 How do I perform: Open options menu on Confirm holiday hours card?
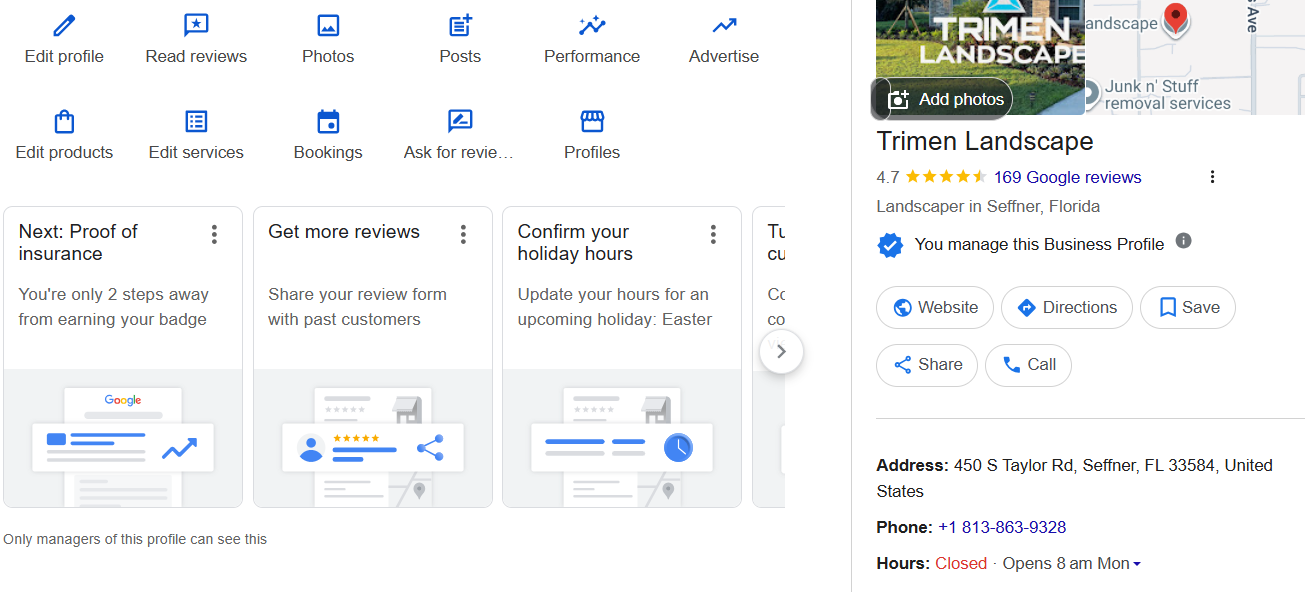(x=713, y=234)
